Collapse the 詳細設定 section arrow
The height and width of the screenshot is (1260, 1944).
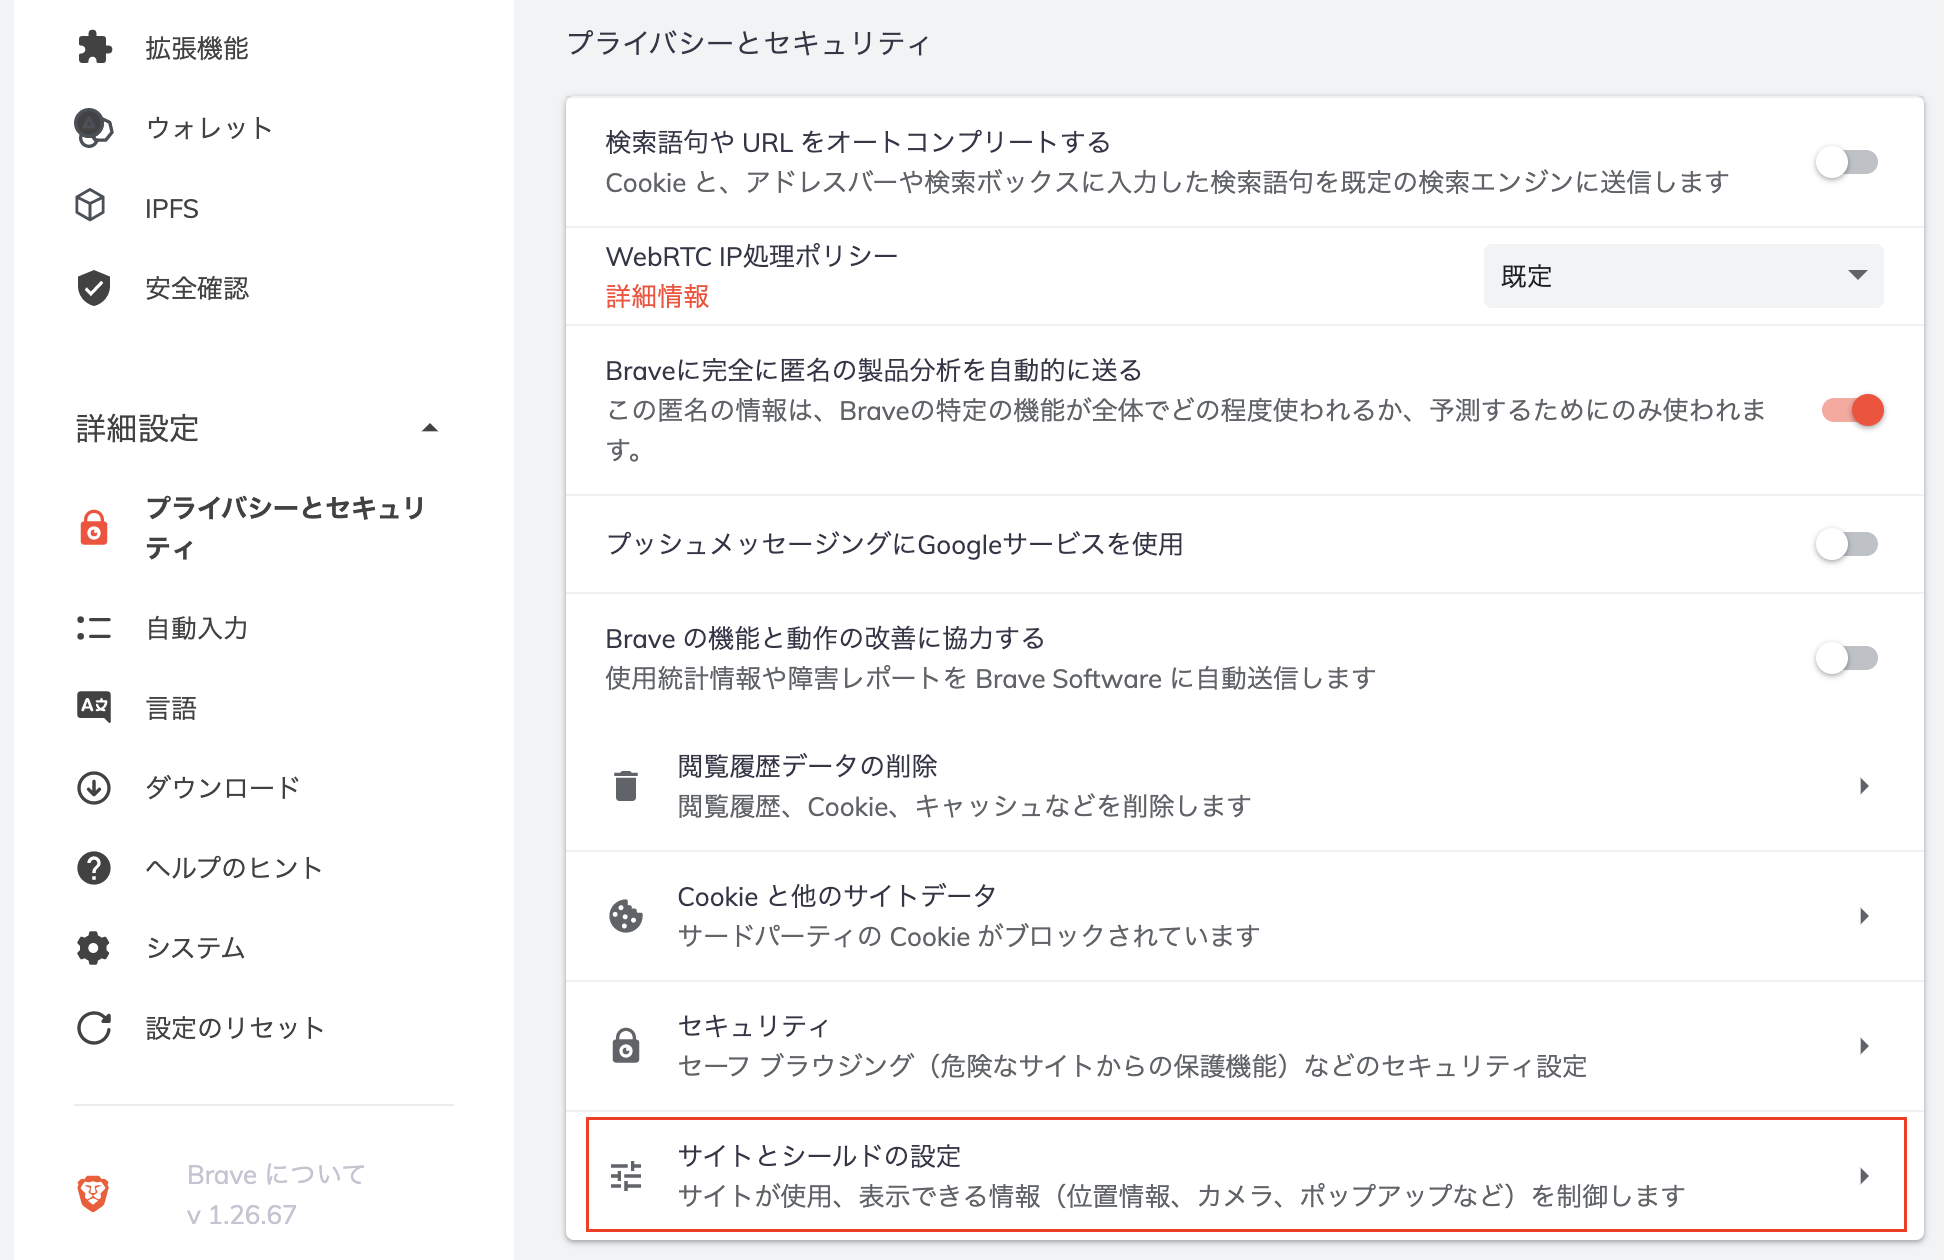pyautogui.click(x=430, y=428)
